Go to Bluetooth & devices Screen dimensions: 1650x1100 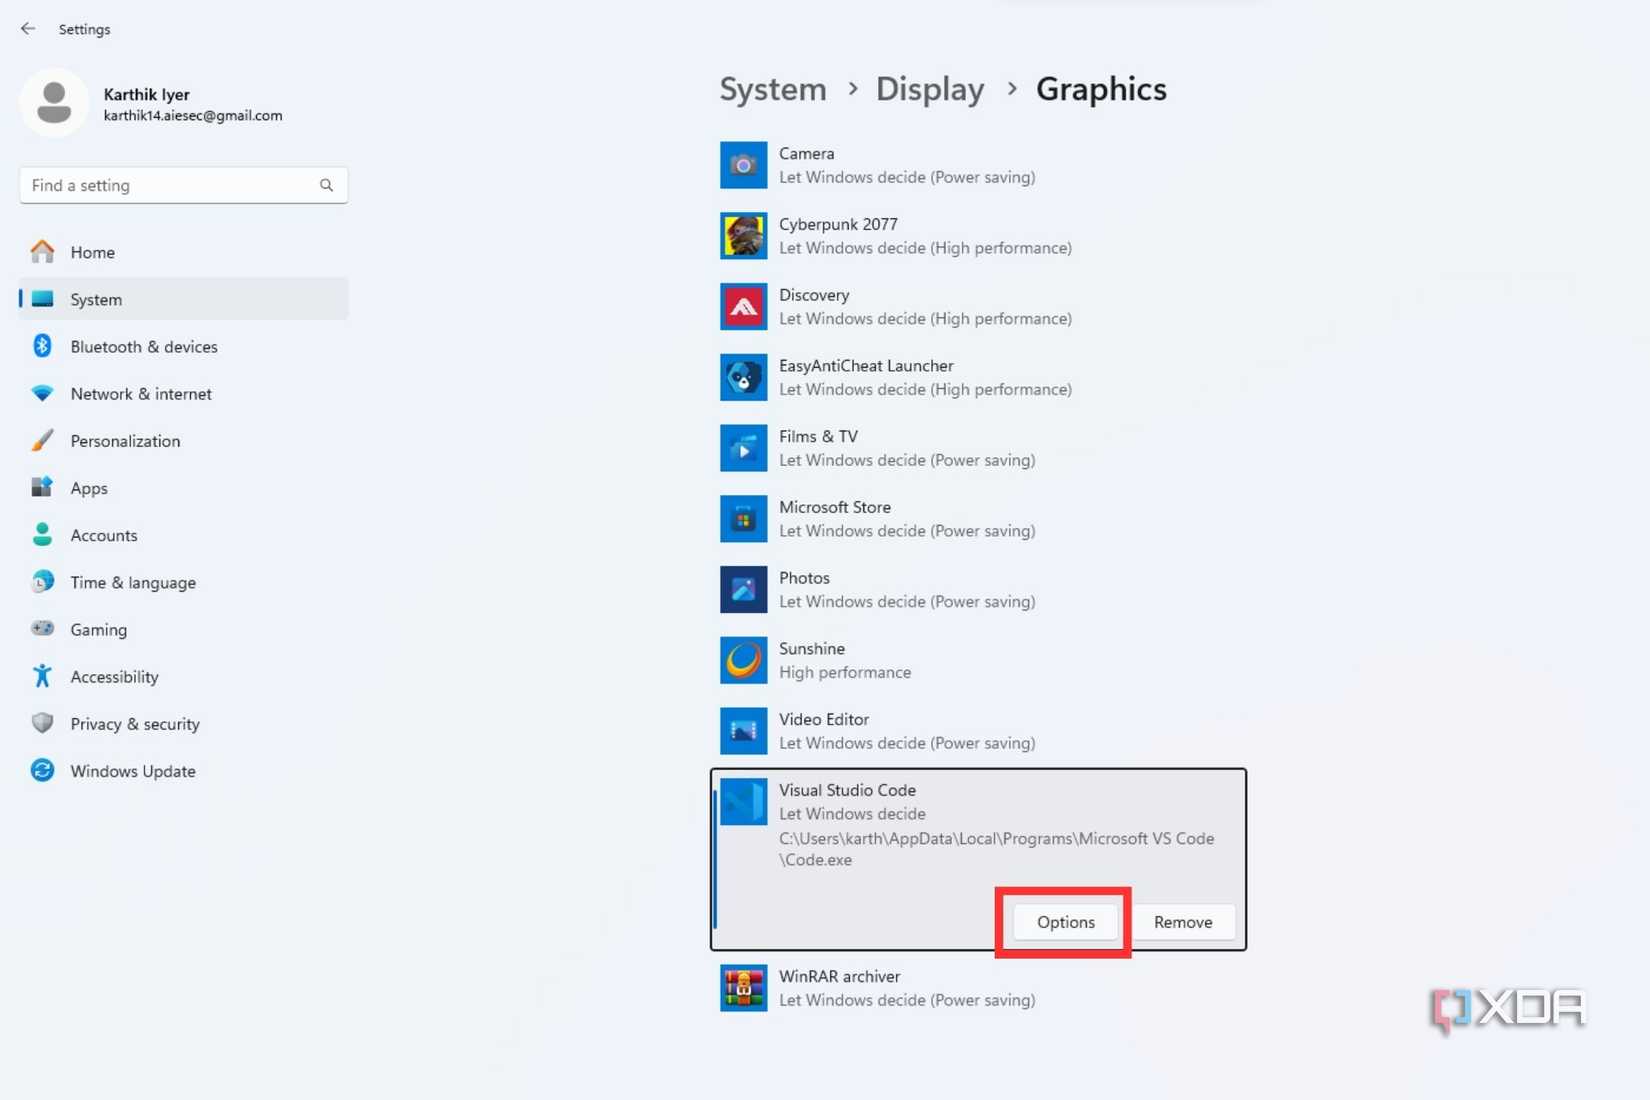coord(183,346)
